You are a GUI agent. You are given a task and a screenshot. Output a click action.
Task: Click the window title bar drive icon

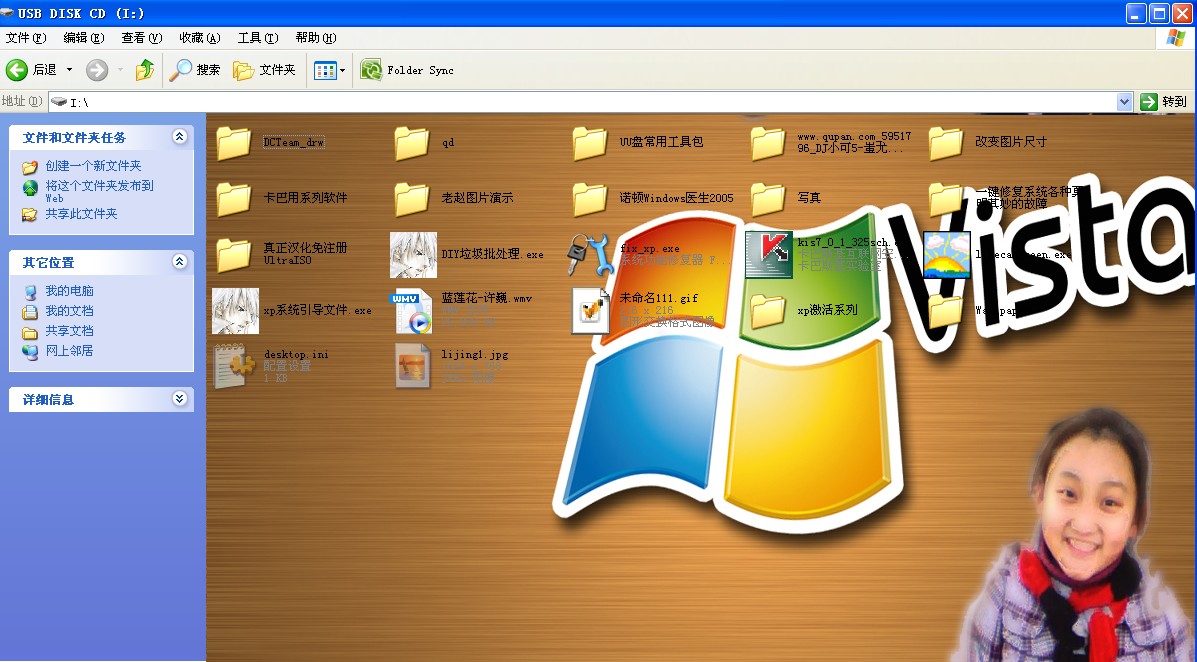[x=8, y=13]
